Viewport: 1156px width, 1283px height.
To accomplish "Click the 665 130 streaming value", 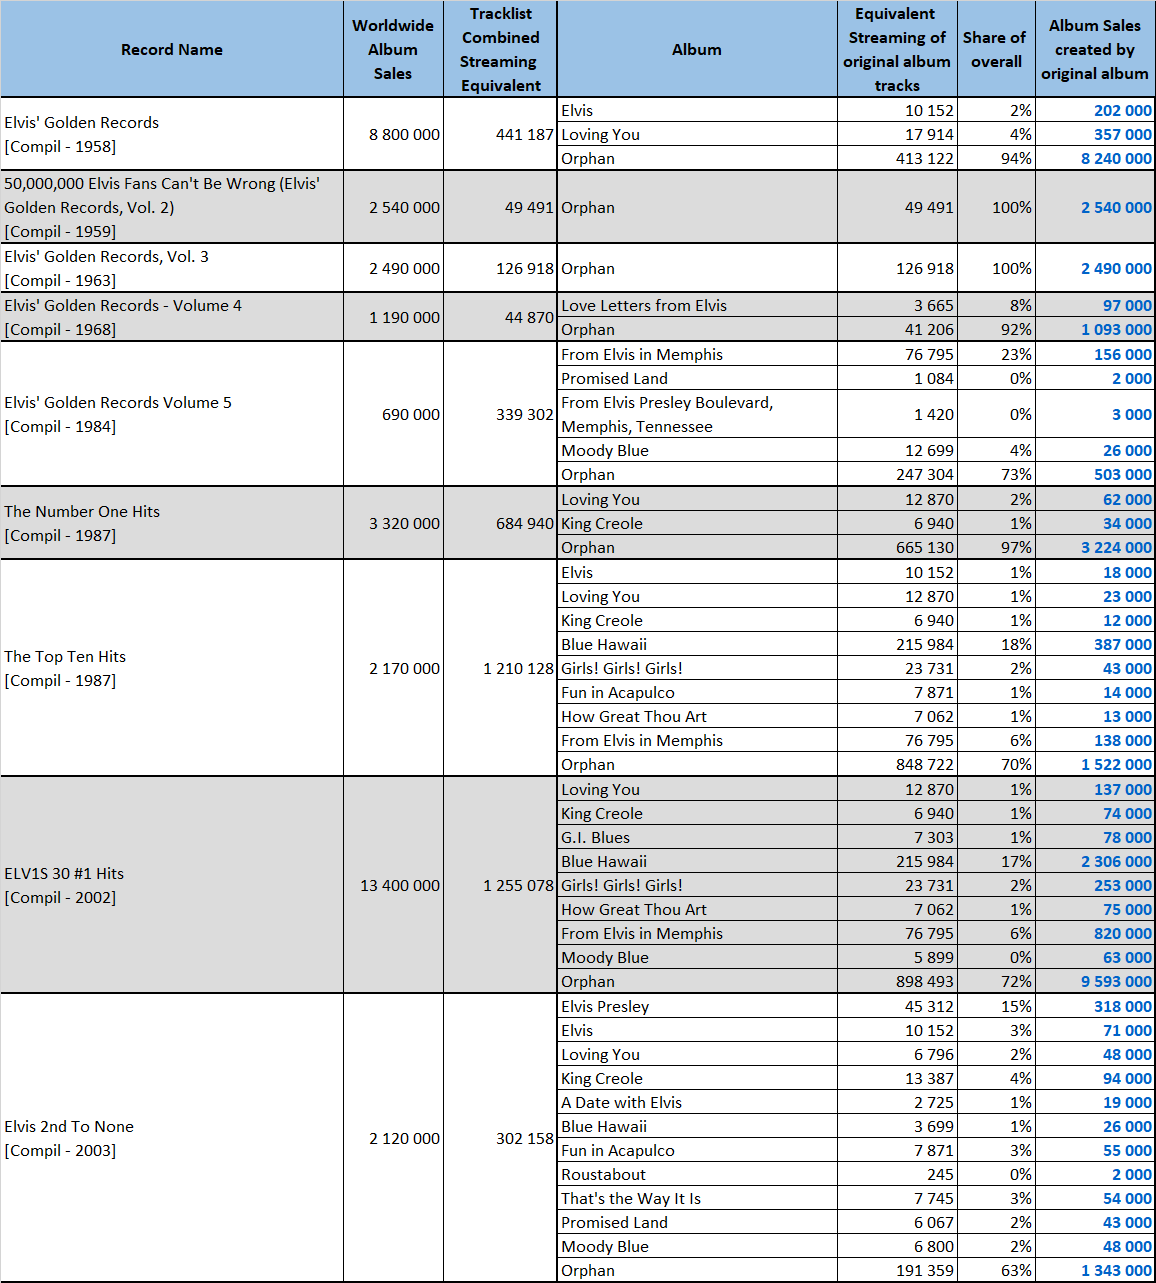I will pyautogui.click(x=897, y=547).
